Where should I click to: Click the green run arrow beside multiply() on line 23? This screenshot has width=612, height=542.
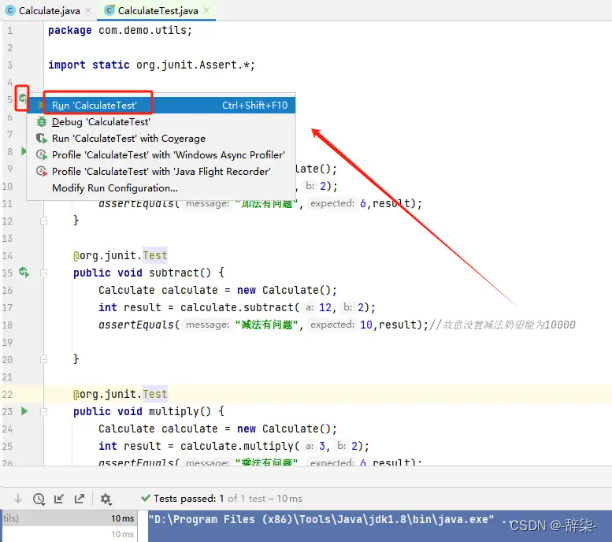point(24,411)
